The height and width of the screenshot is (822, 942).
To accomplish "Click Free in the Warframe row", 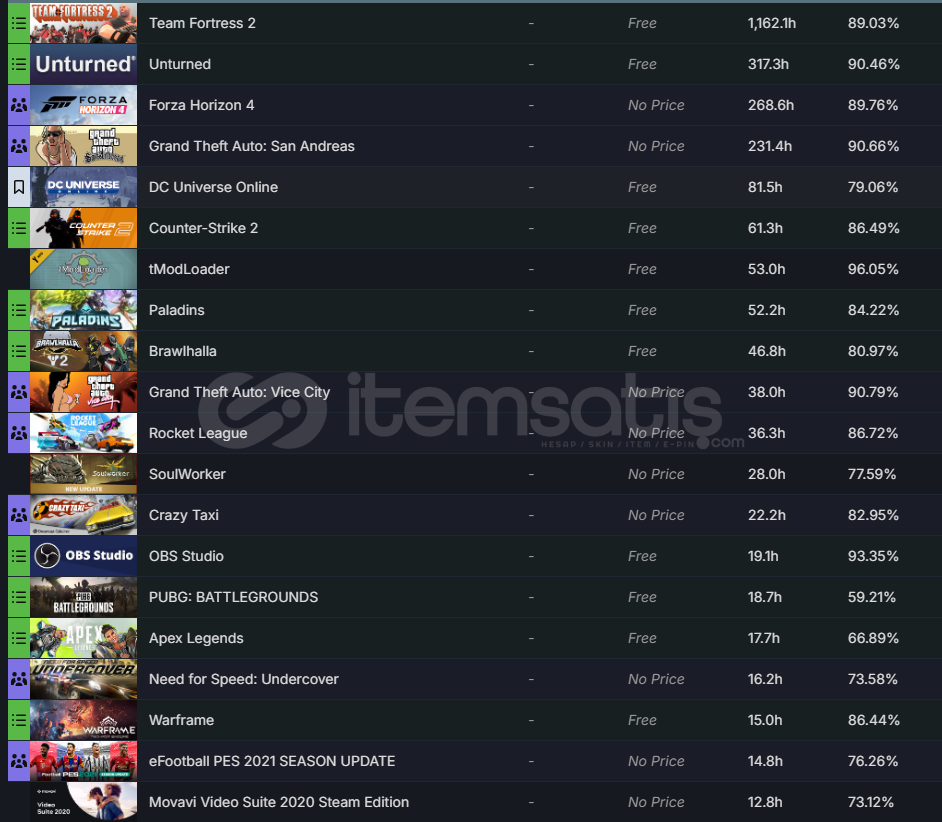I will point(642,720).
